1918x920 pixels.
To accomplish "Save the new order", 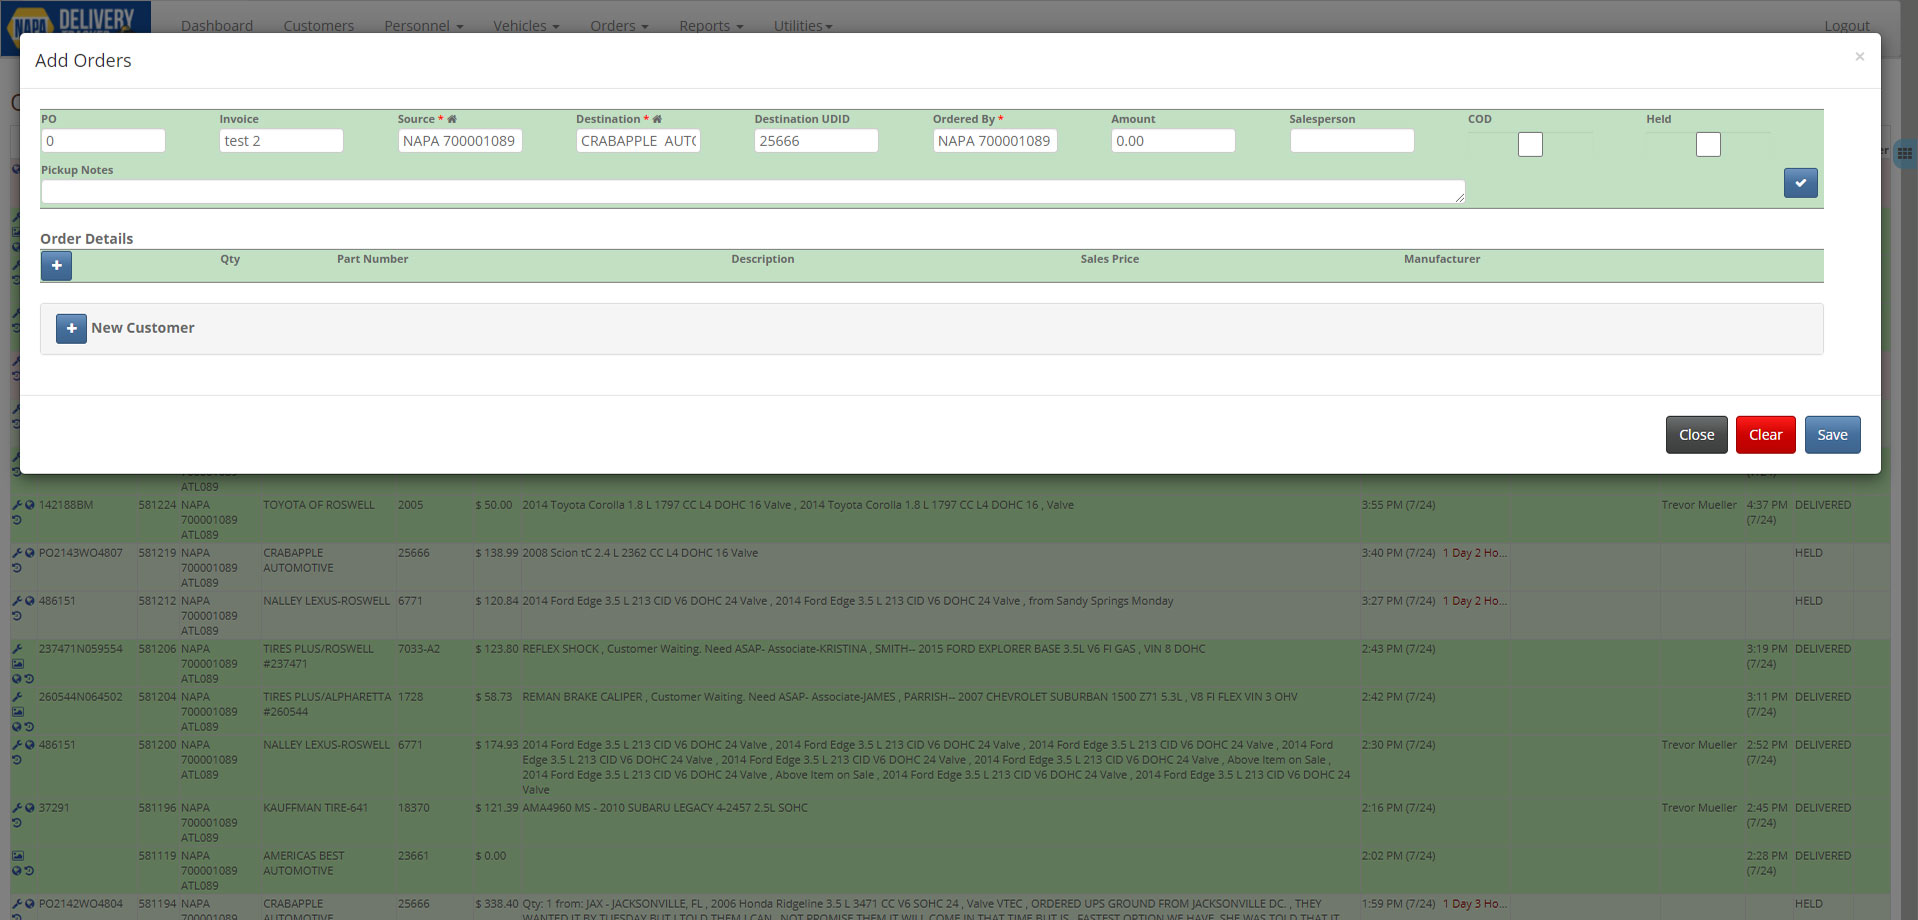I will 1831,434.
